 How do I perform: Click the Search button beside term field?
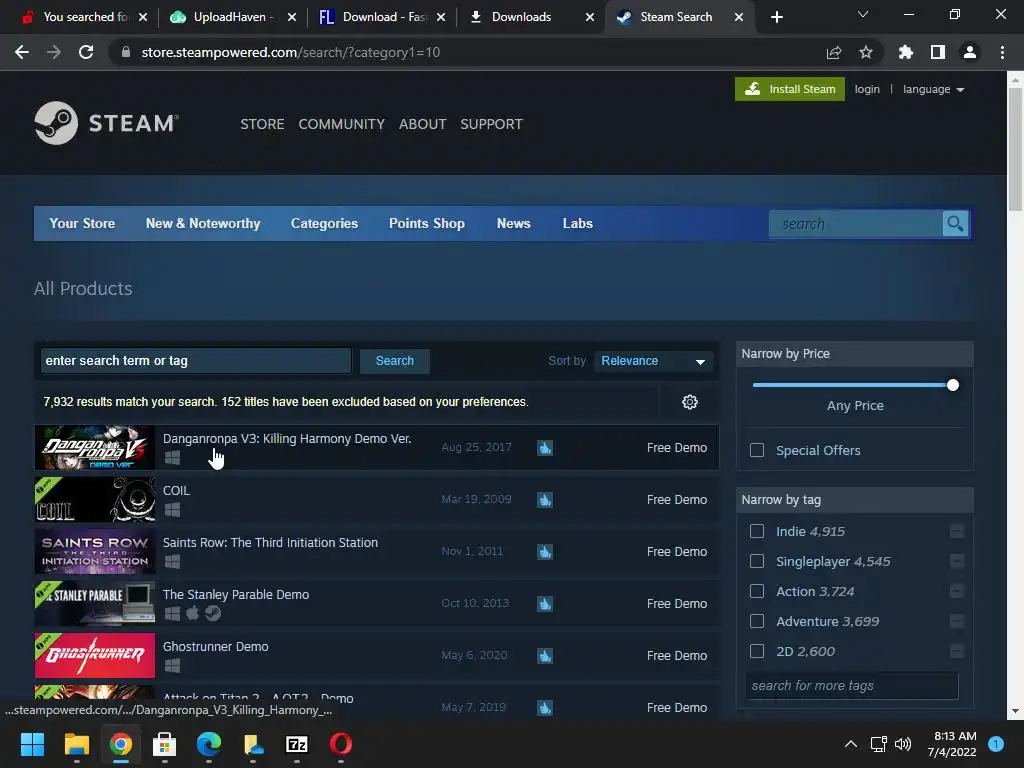tap(394, 360)
